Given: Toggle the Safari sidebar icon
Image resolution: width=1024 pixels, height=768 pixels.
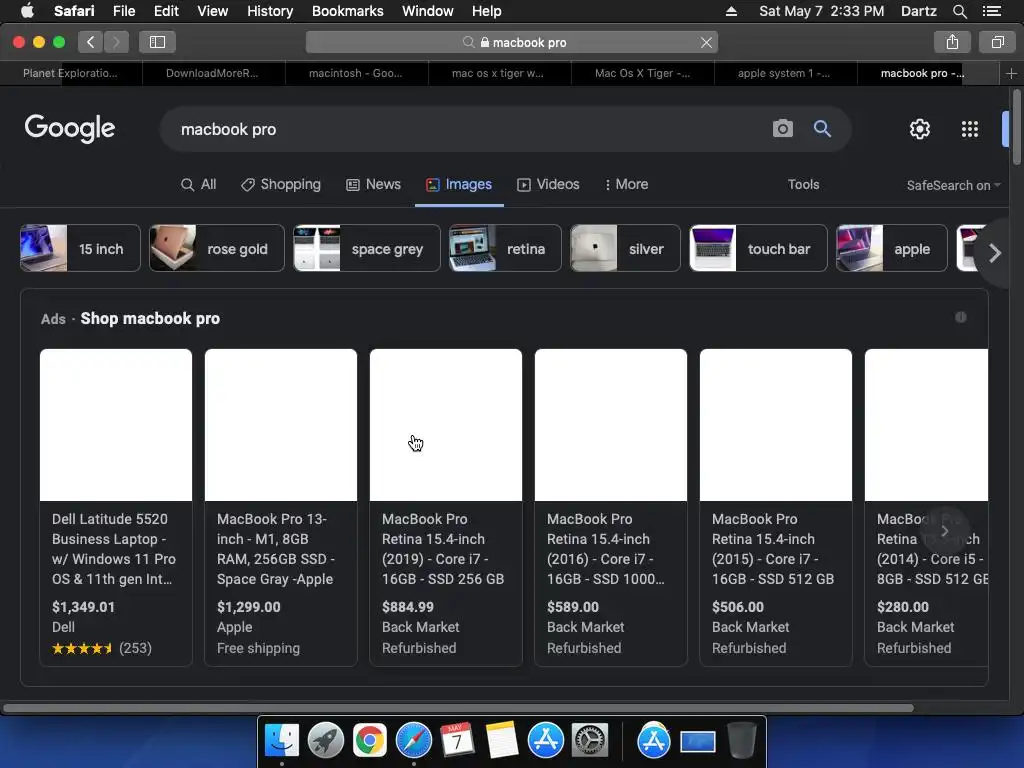Looking at the screenshot, I should 157,42.
